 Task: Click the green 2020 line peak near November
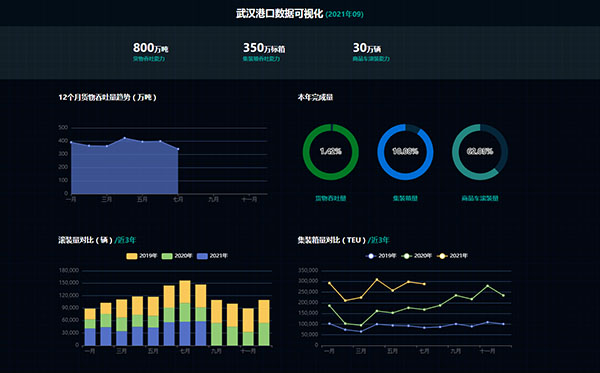(x=488, y=286)
